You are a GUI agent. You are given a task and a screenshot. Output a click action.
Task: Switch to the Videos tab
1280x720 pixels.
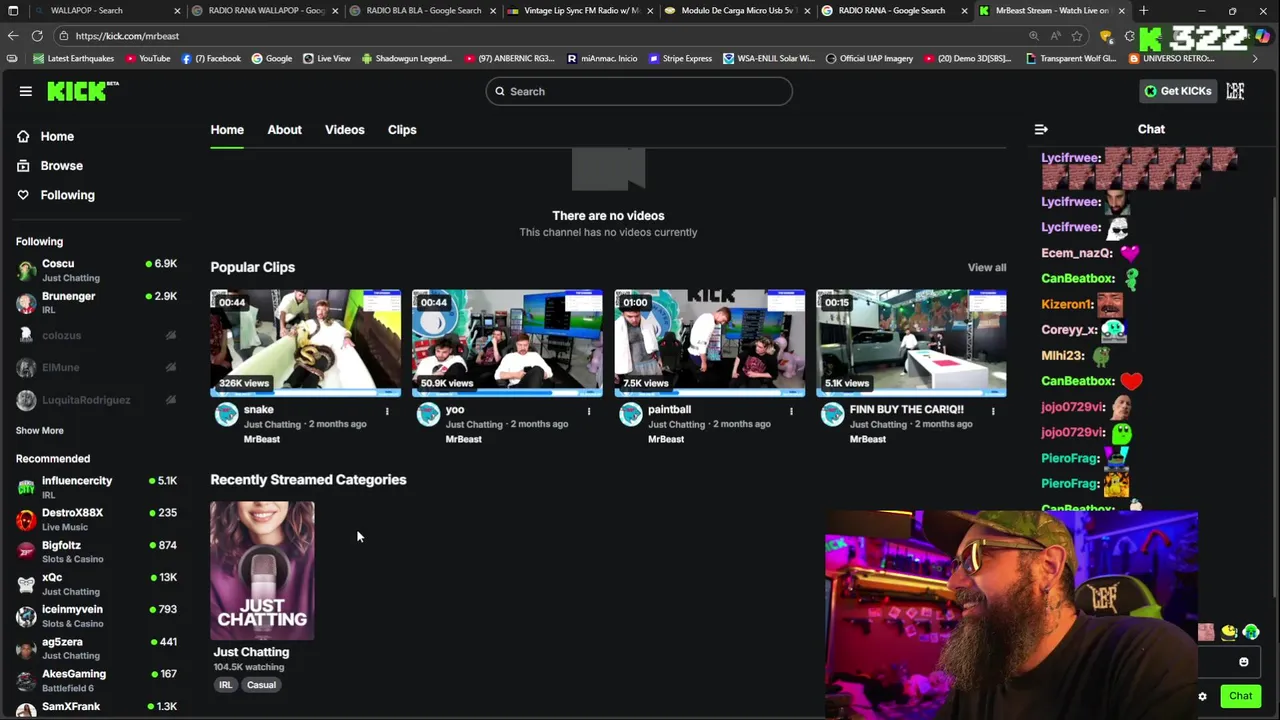pos(345,130)
